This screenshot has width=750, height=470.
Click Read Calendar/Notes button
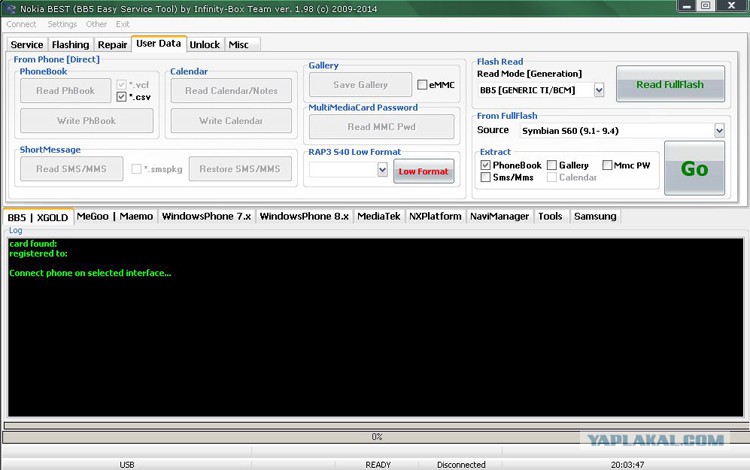[x=231, y=90]
